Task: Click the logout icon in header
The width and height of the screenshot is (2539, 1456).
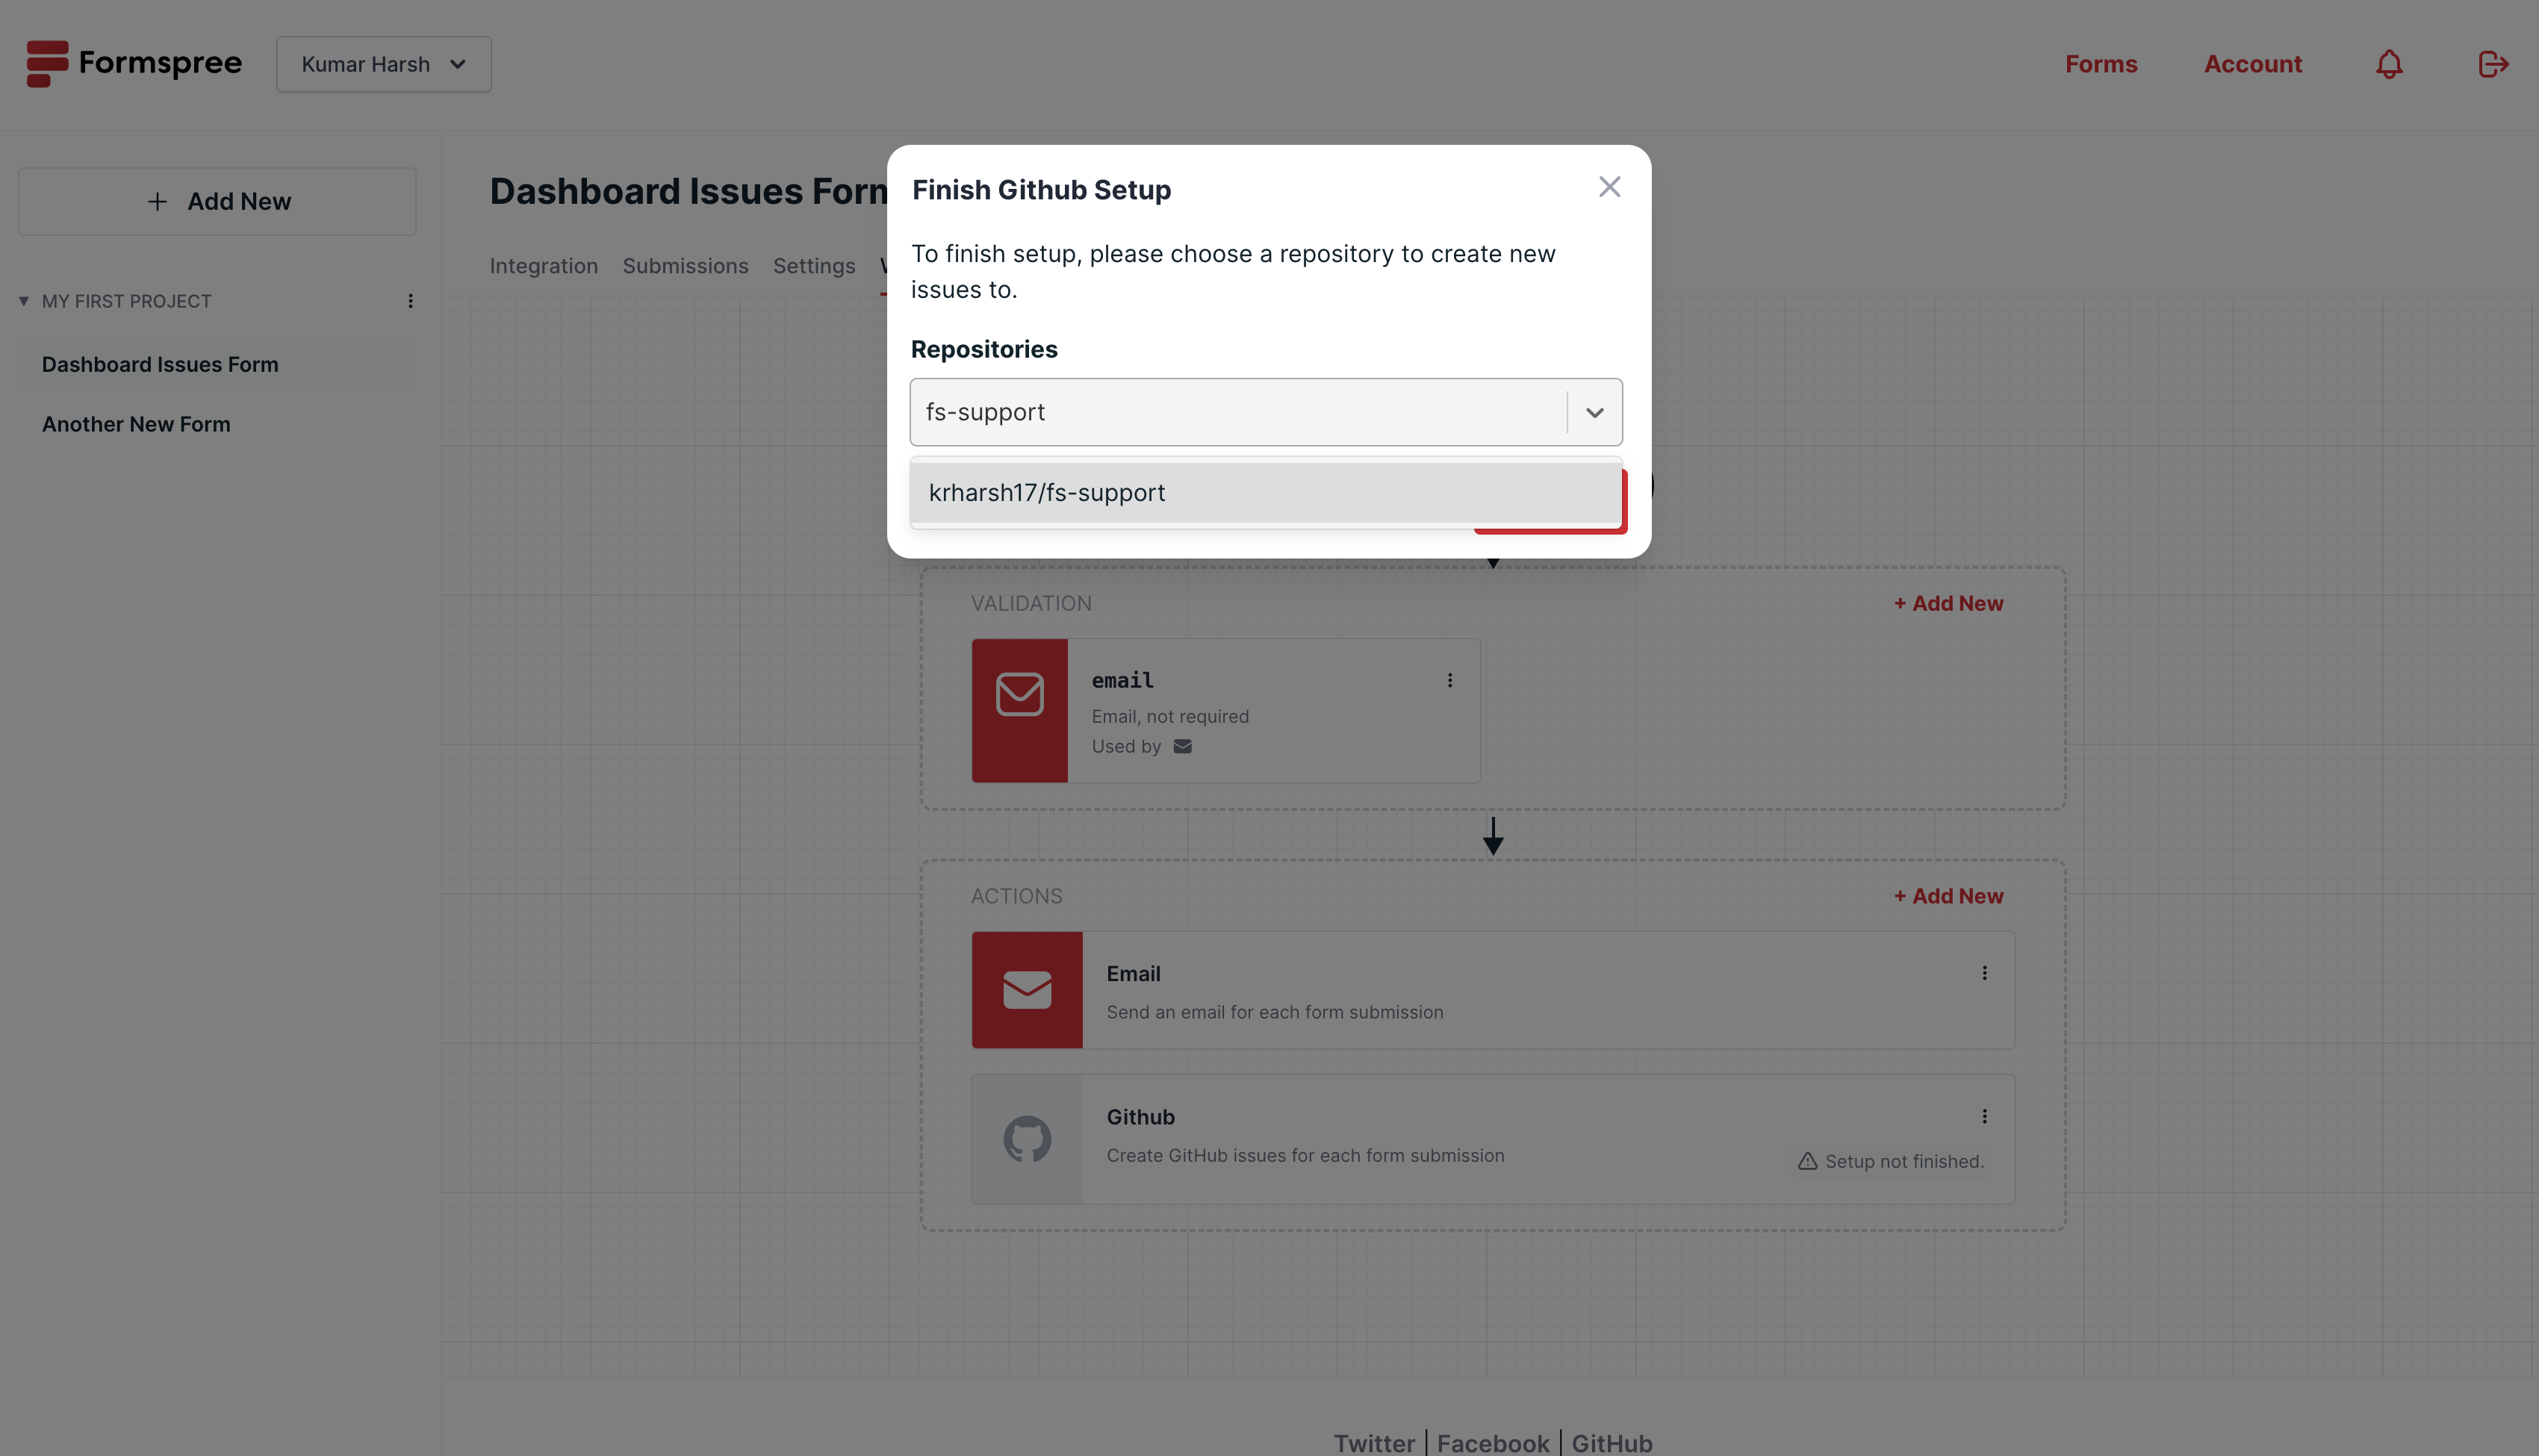Action: pyautogui.click(x=2493, y=64)
